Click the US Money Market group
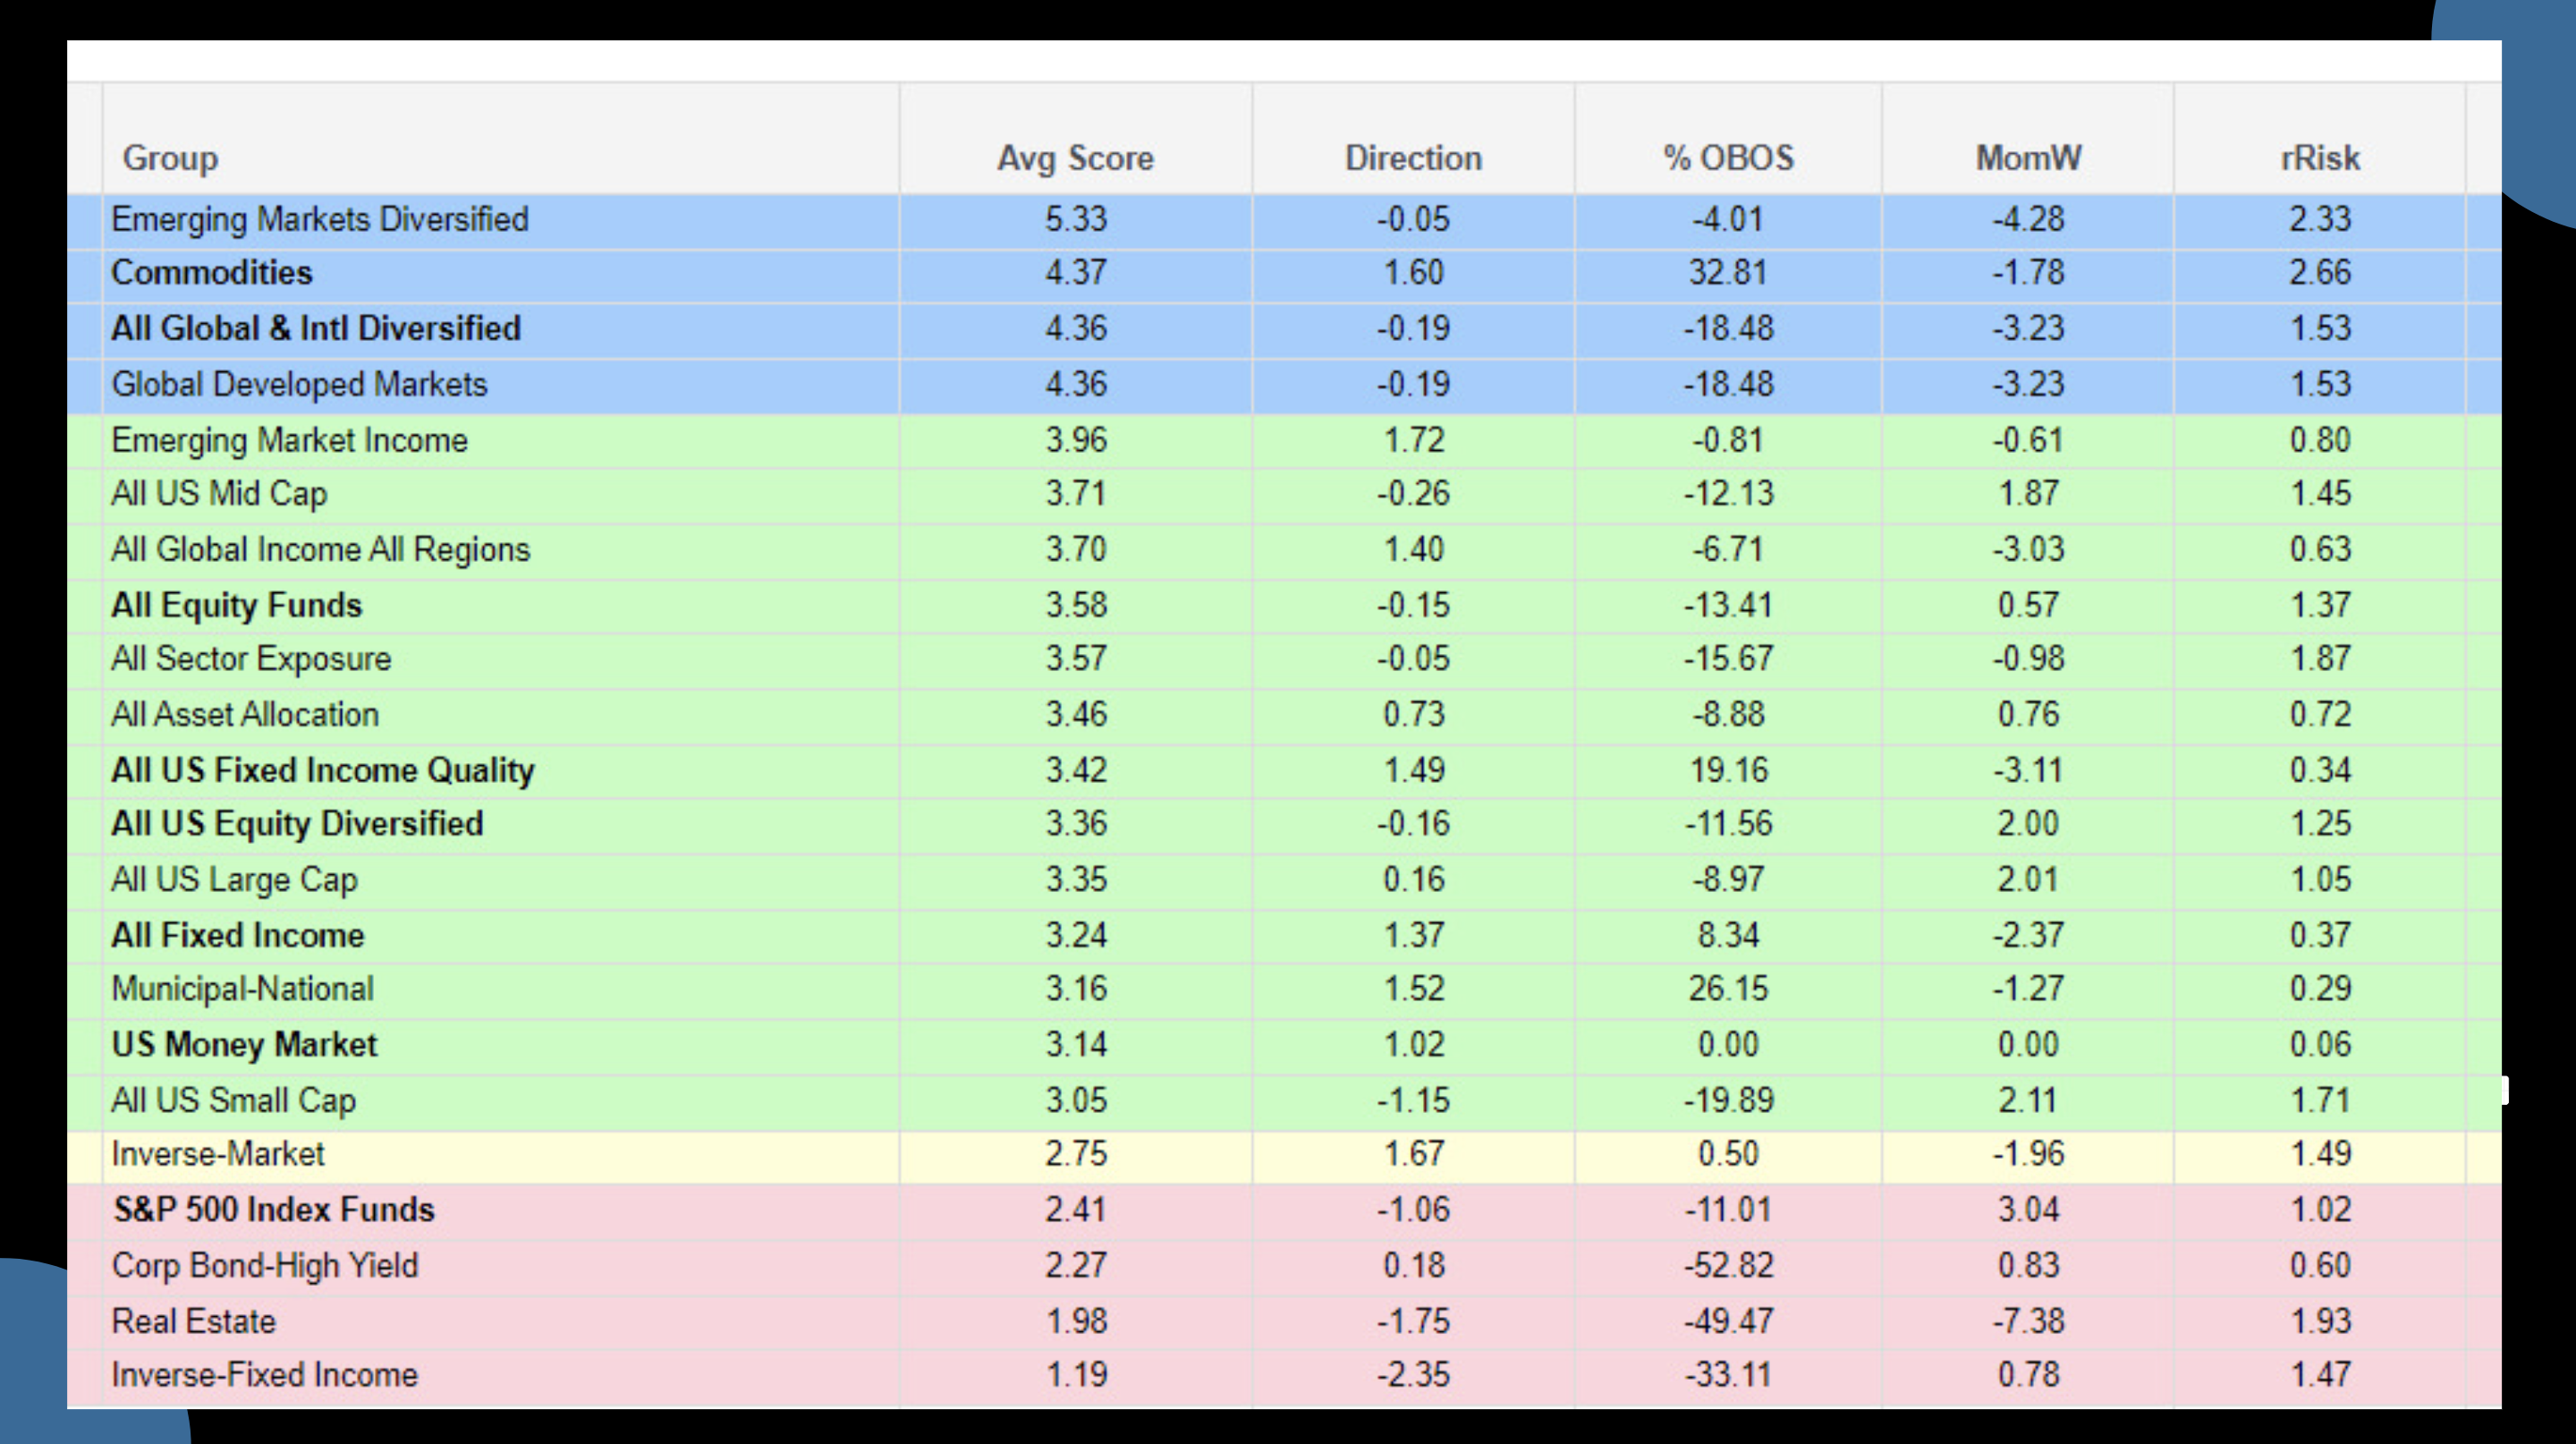Viewport: 2576px width, 1444px height. (244, 1044)
